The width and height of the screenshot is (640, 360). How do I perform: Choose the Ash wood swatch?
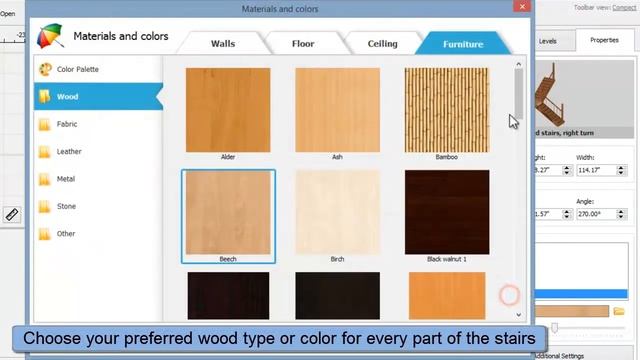coord(337,110)
